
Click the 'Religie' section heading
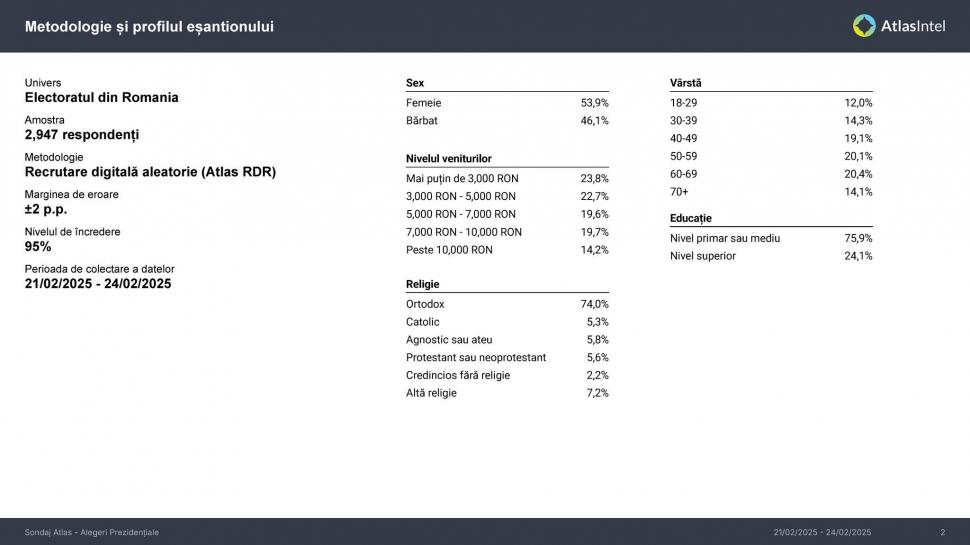pyautogui.click(x=423, y=284)
